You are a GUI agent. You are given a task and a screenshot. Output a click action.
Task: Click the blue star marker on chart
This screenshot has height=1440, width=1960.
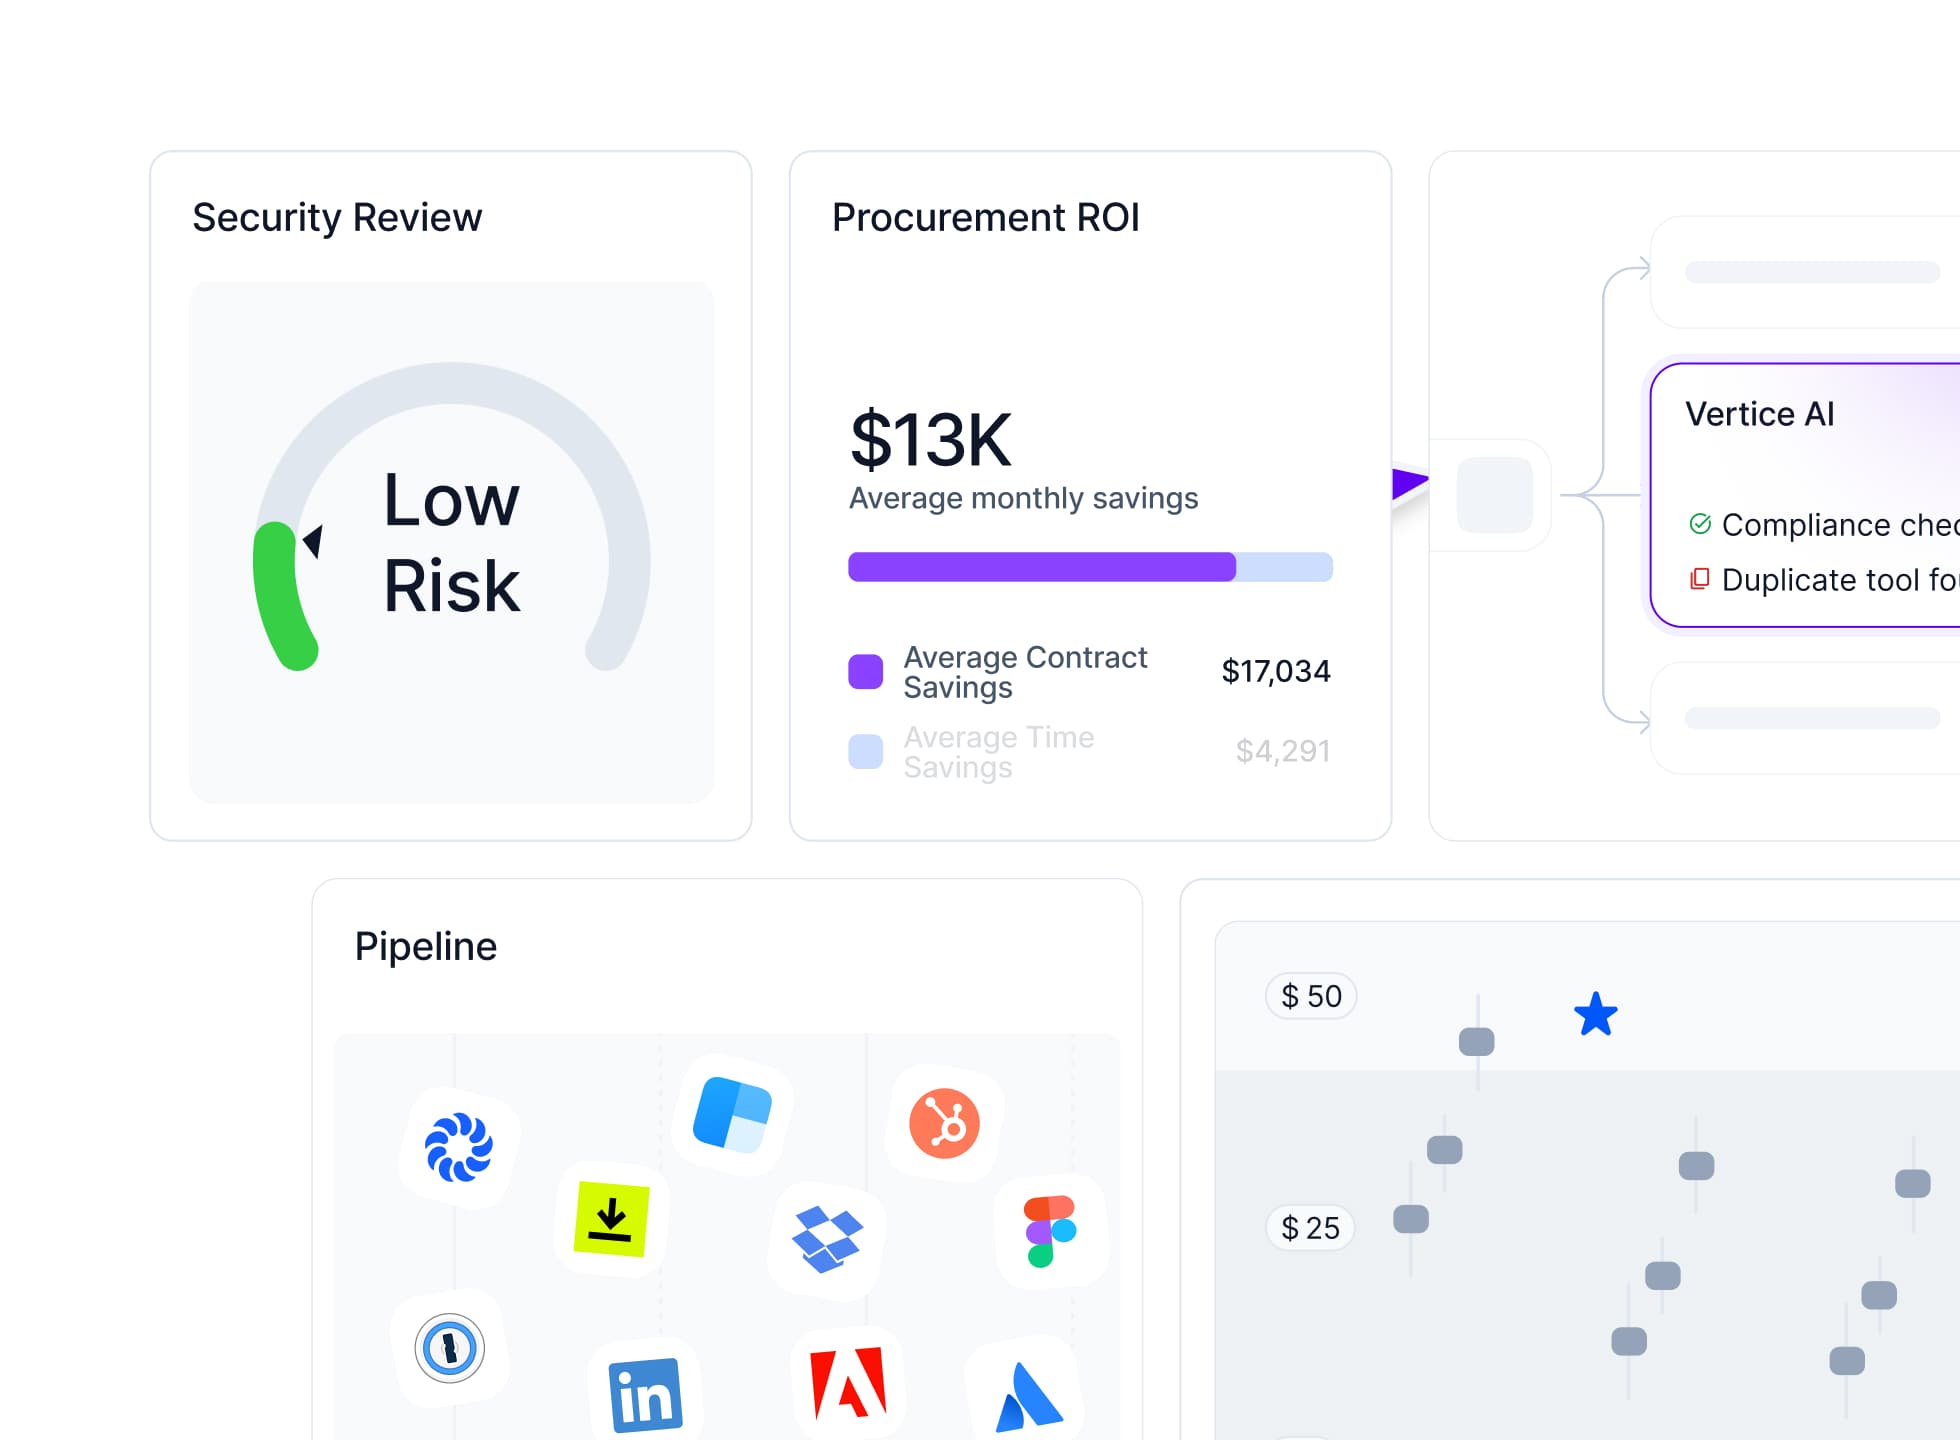[x=1595, y=1015]
